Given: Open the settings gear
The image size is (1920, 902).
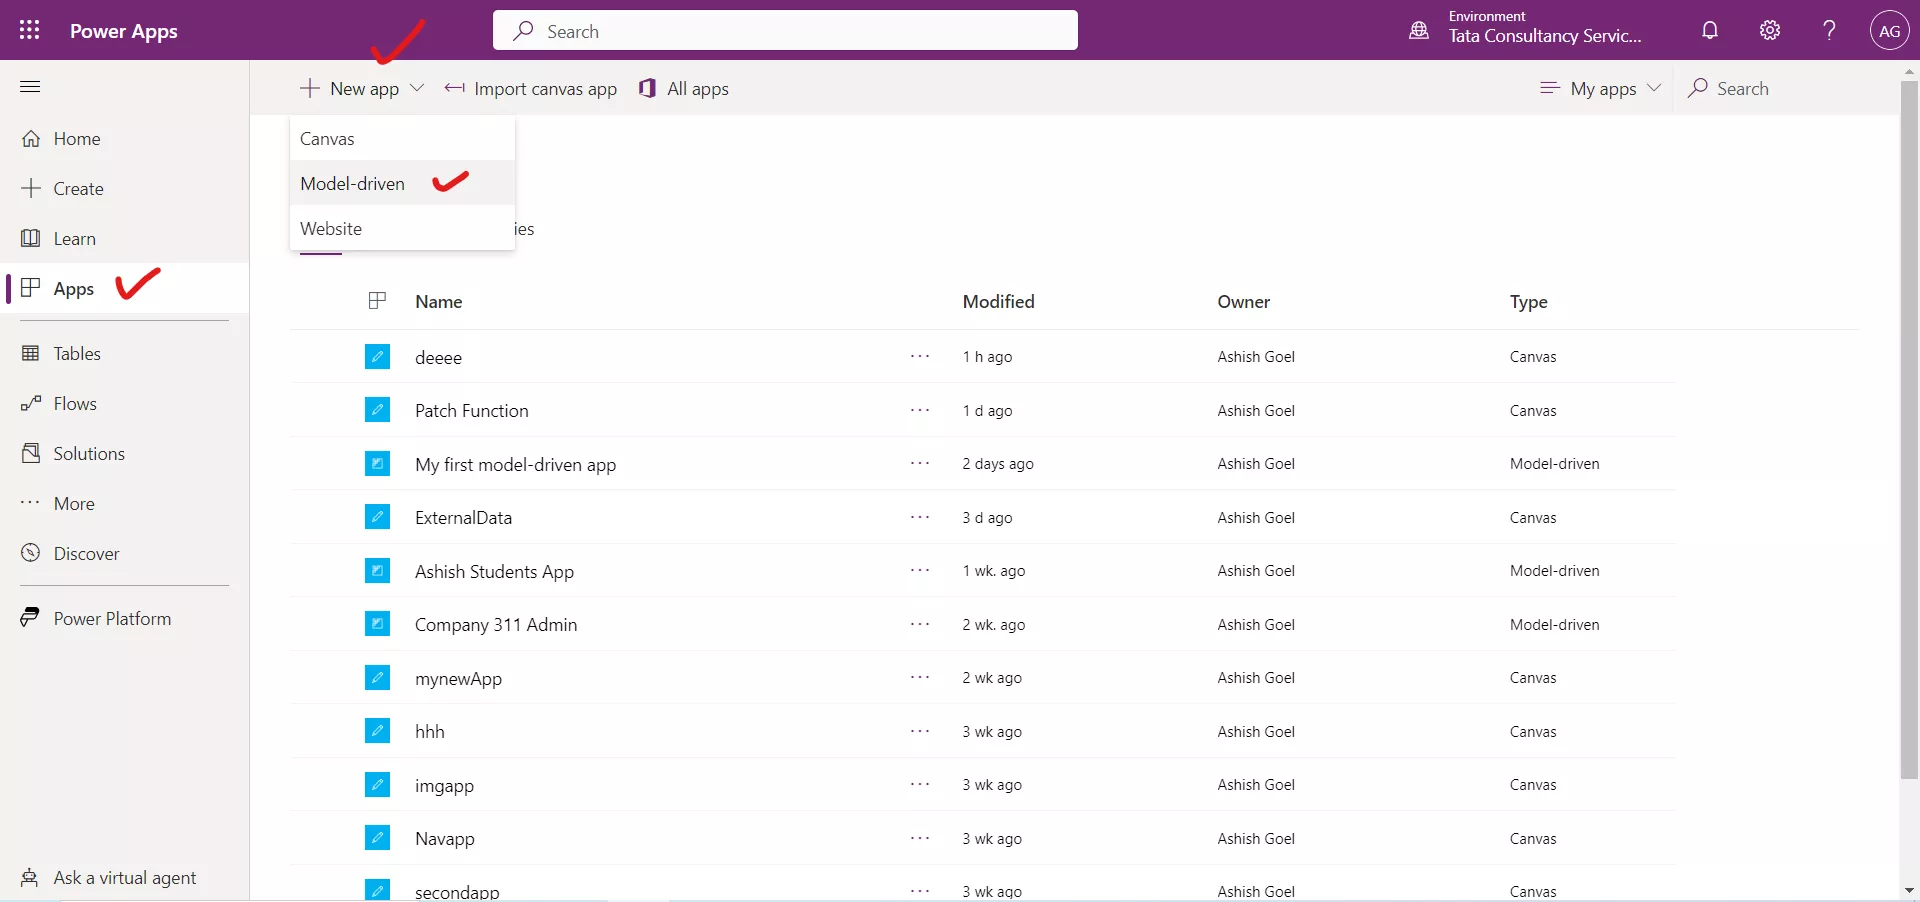Looking at the screenshot, I should pyautogui.click(x=1769, y=30).
